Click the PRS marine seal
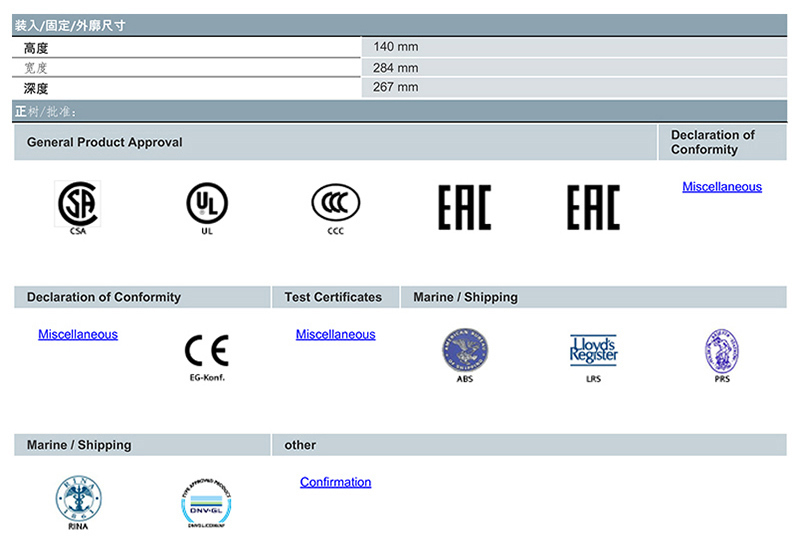This screenshot has width=800, height=544. click(x=722, y=355)
